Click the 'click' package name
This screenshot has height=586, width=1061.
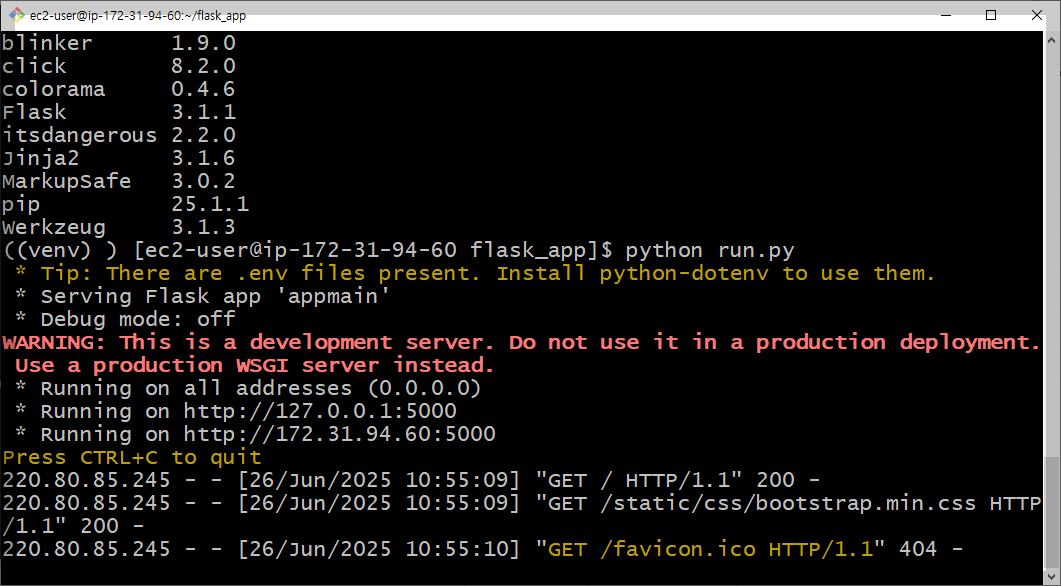click(x=35, y=66)
